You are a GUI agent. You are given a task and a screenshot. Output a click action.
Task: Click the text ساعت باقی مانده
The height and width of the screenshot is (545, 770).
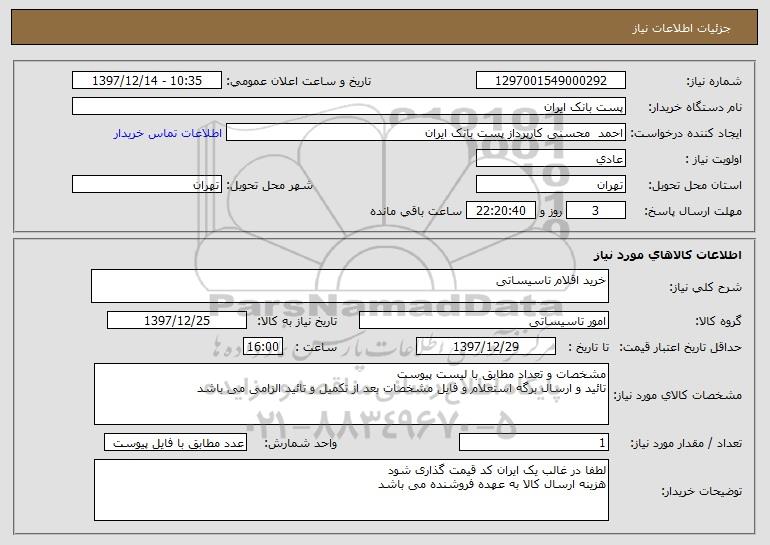(416, 211)
